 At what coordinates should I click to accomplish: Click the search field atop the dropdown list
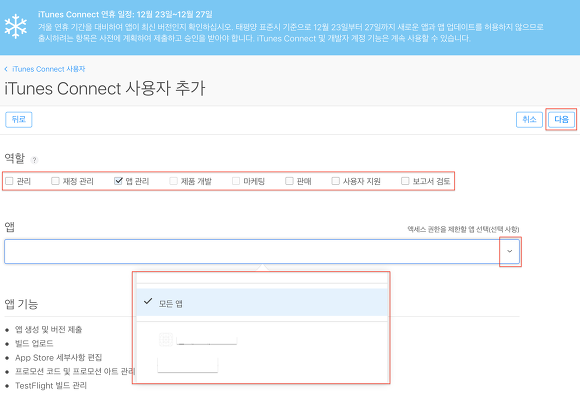[x=262, y=278]
